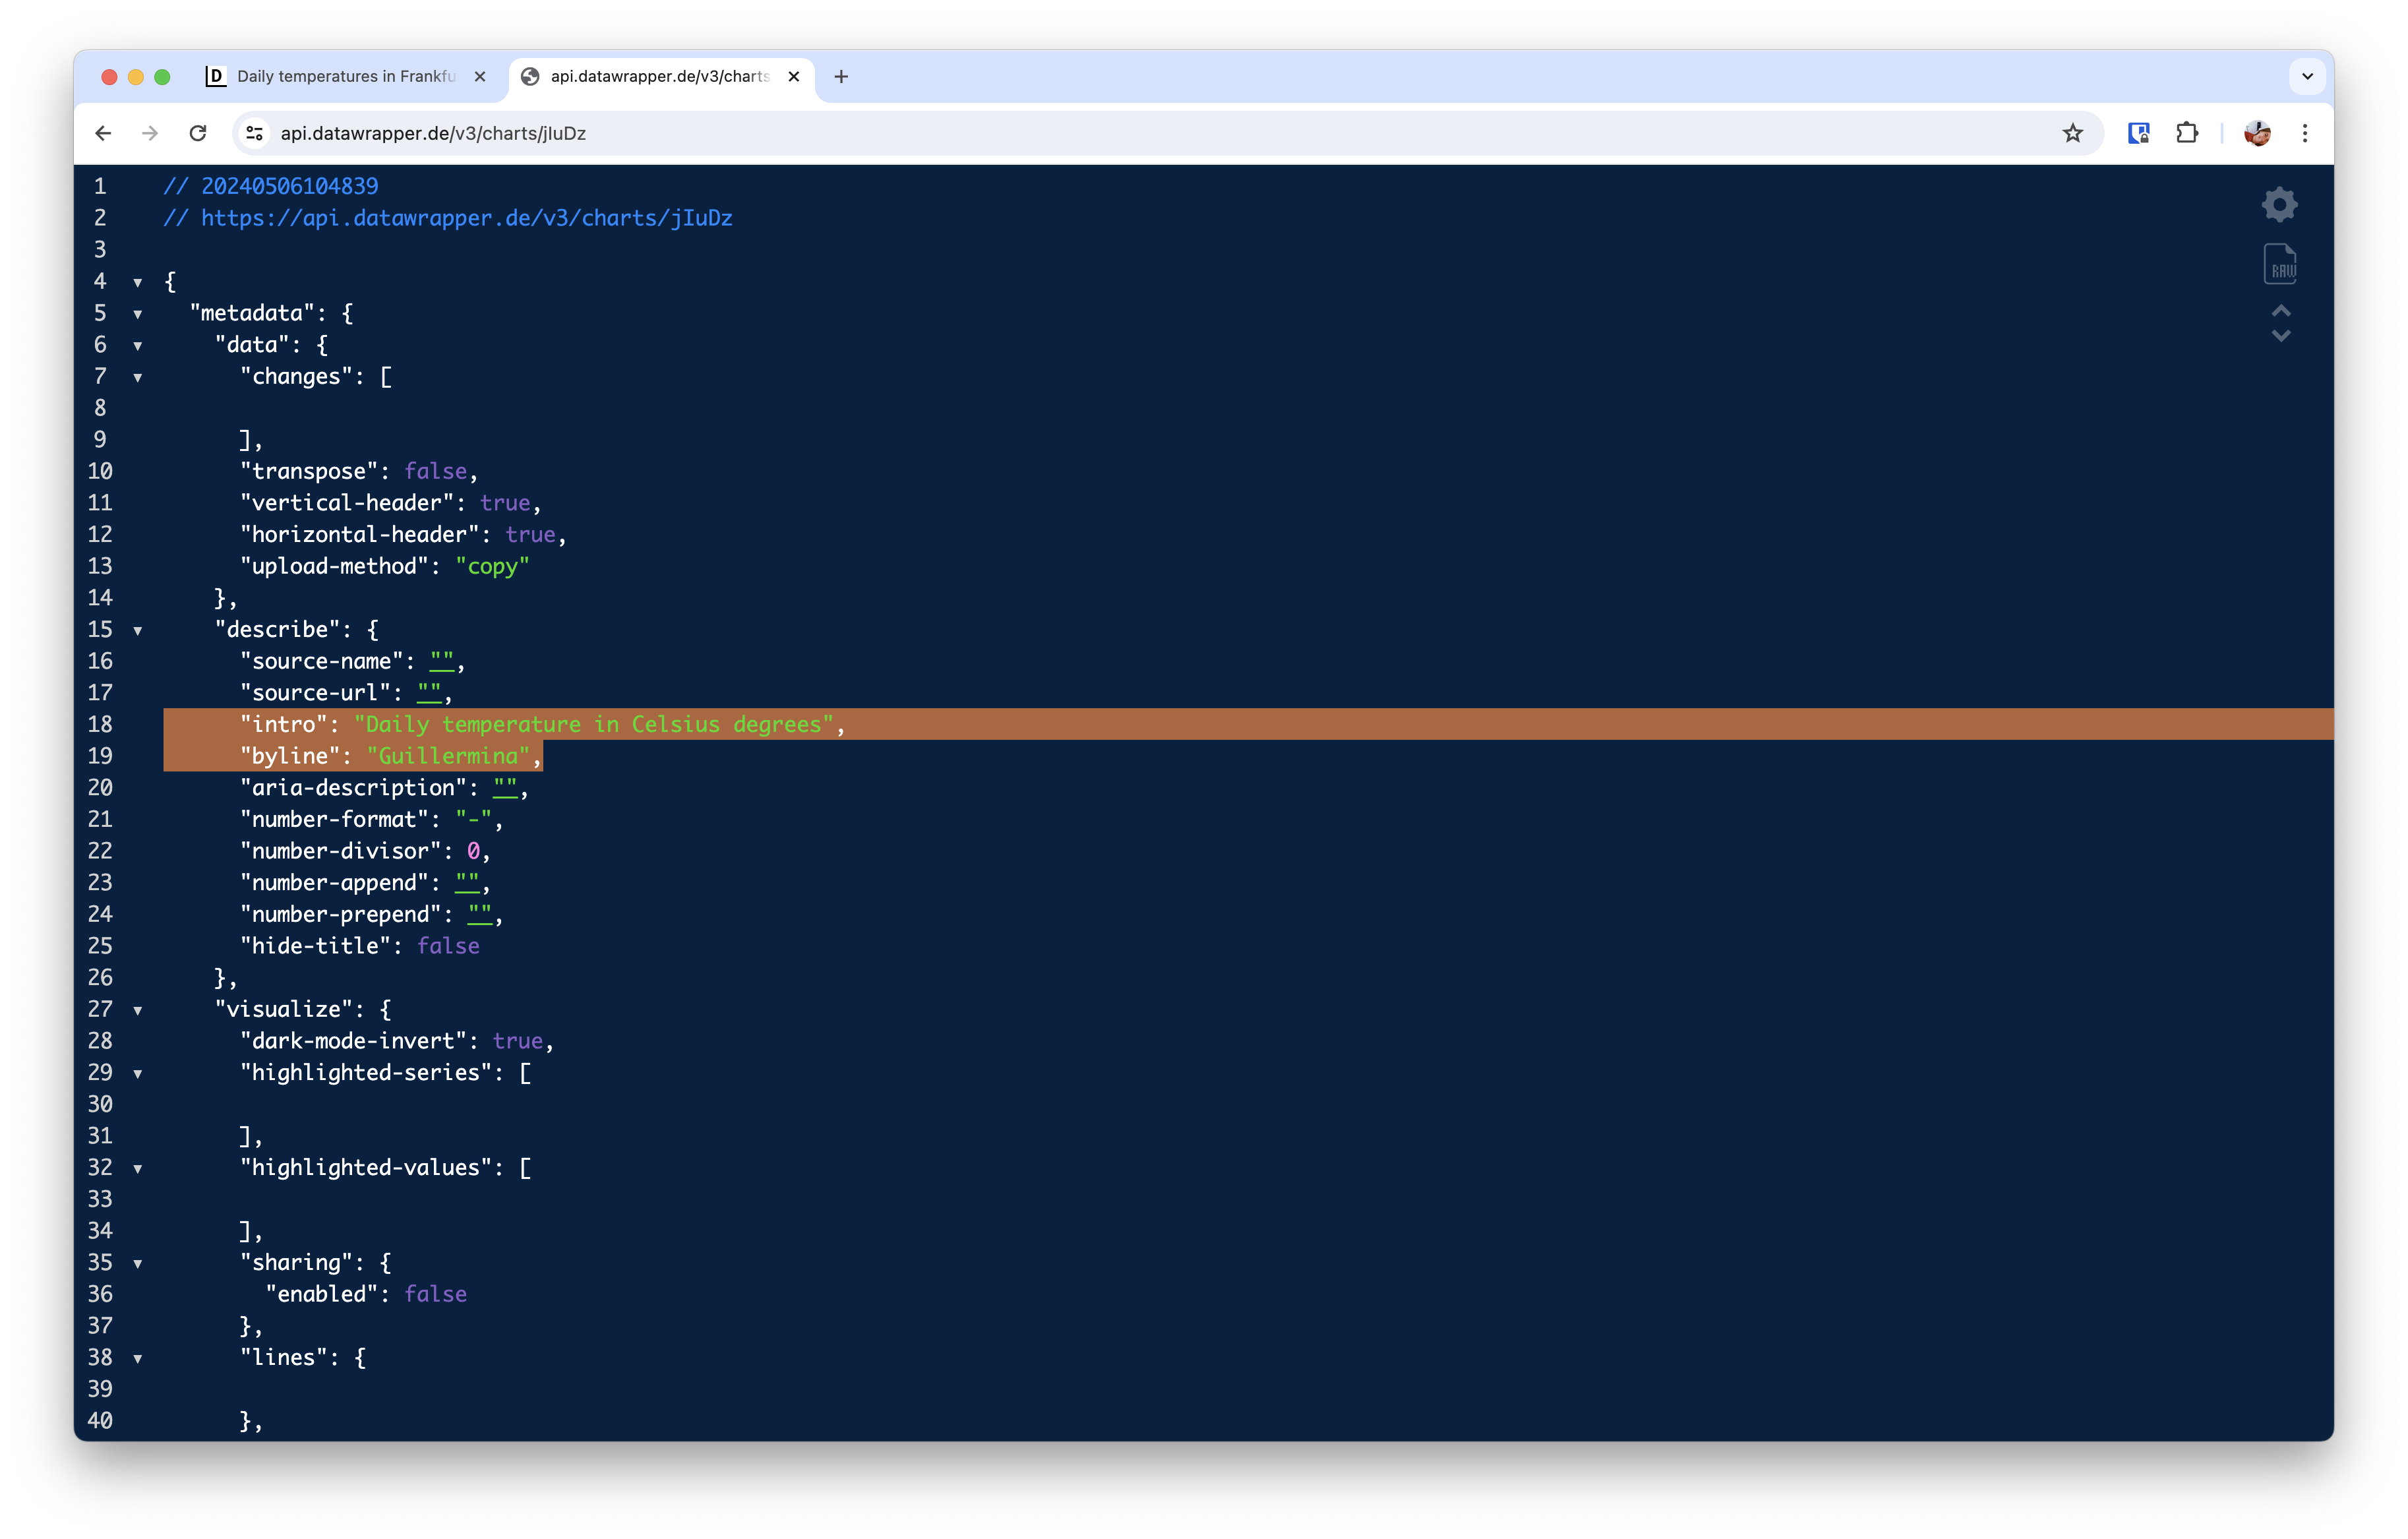Click the "number-format" key
Image resolution: width=2408 pixels, height=1539 pixels.
point(334,819)
